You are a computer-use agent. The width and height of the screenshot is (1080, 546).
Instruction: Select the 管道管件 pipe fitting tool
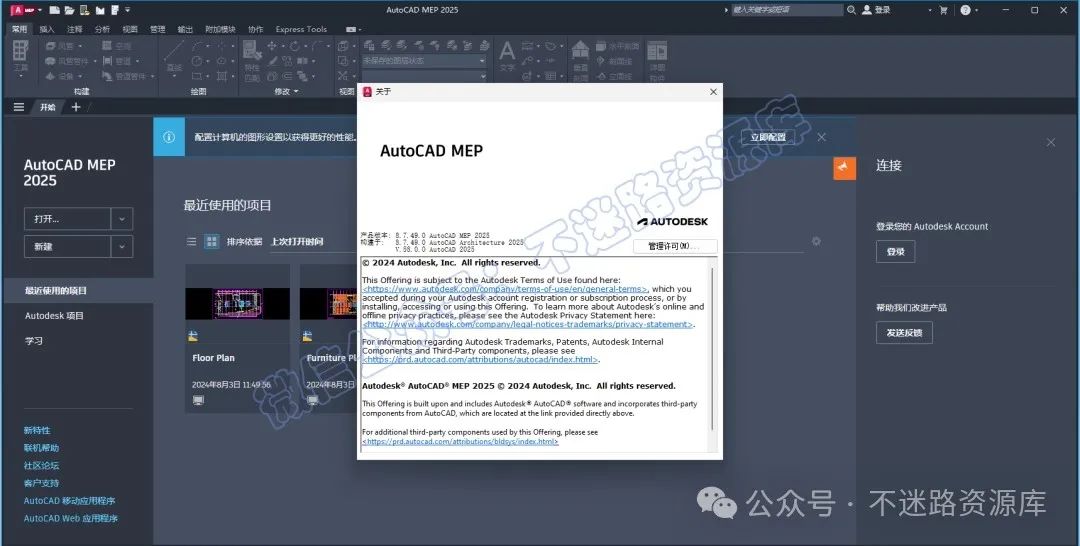point(128,76)
